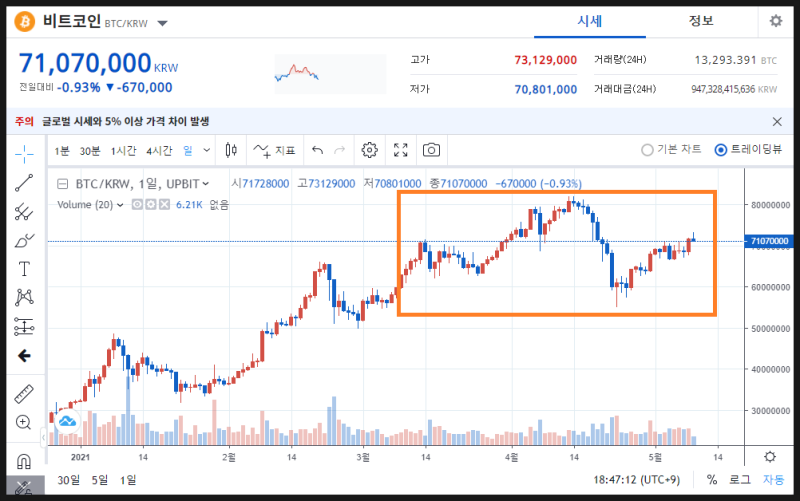This screenshot has height=501, width=800.
Task: Select the long position forecasting tool
Action: [24, 327]
